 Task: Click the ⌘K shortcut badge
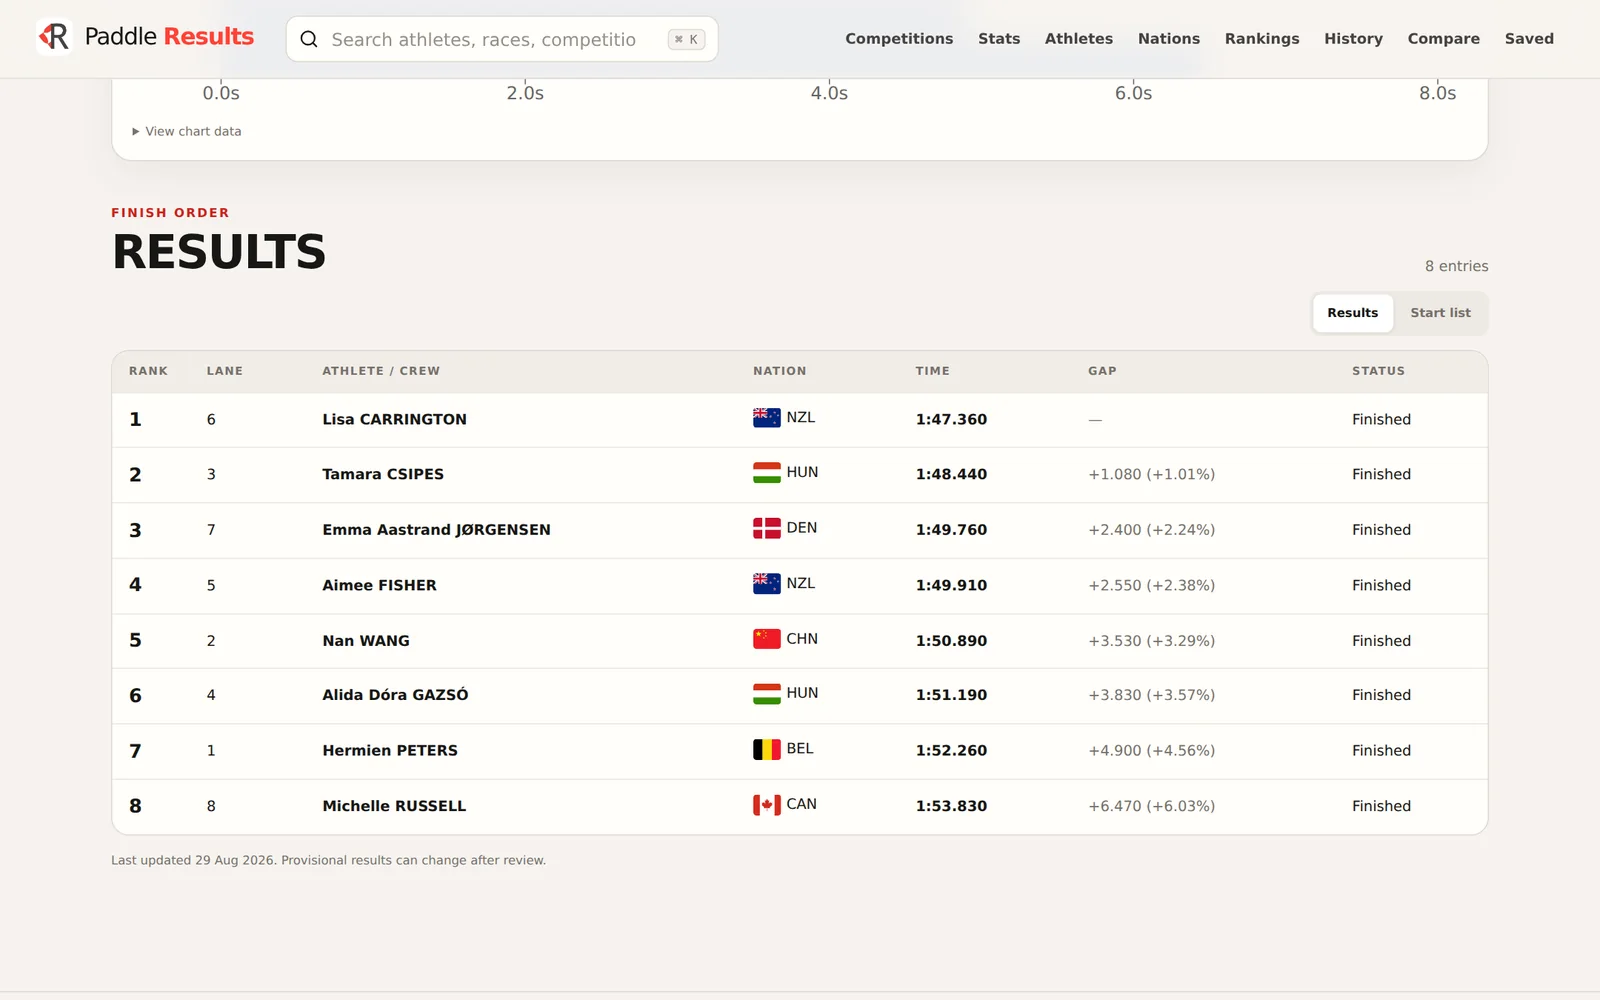[686, 39]
